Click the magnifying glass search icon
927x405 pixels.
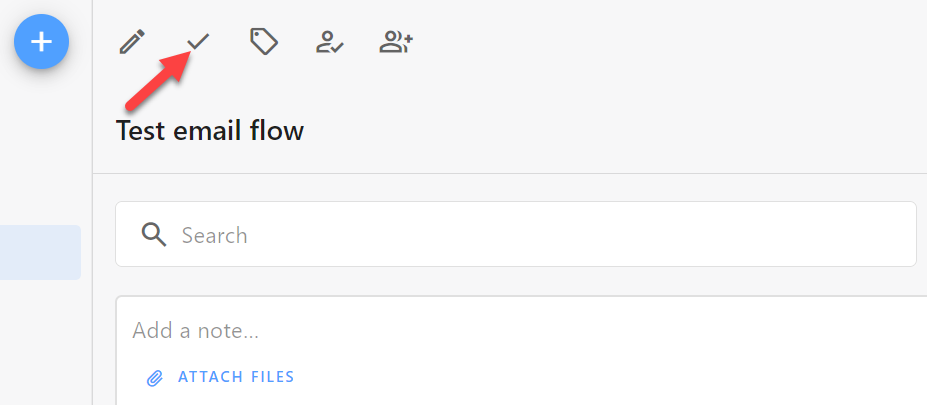(x=154, y=235)
